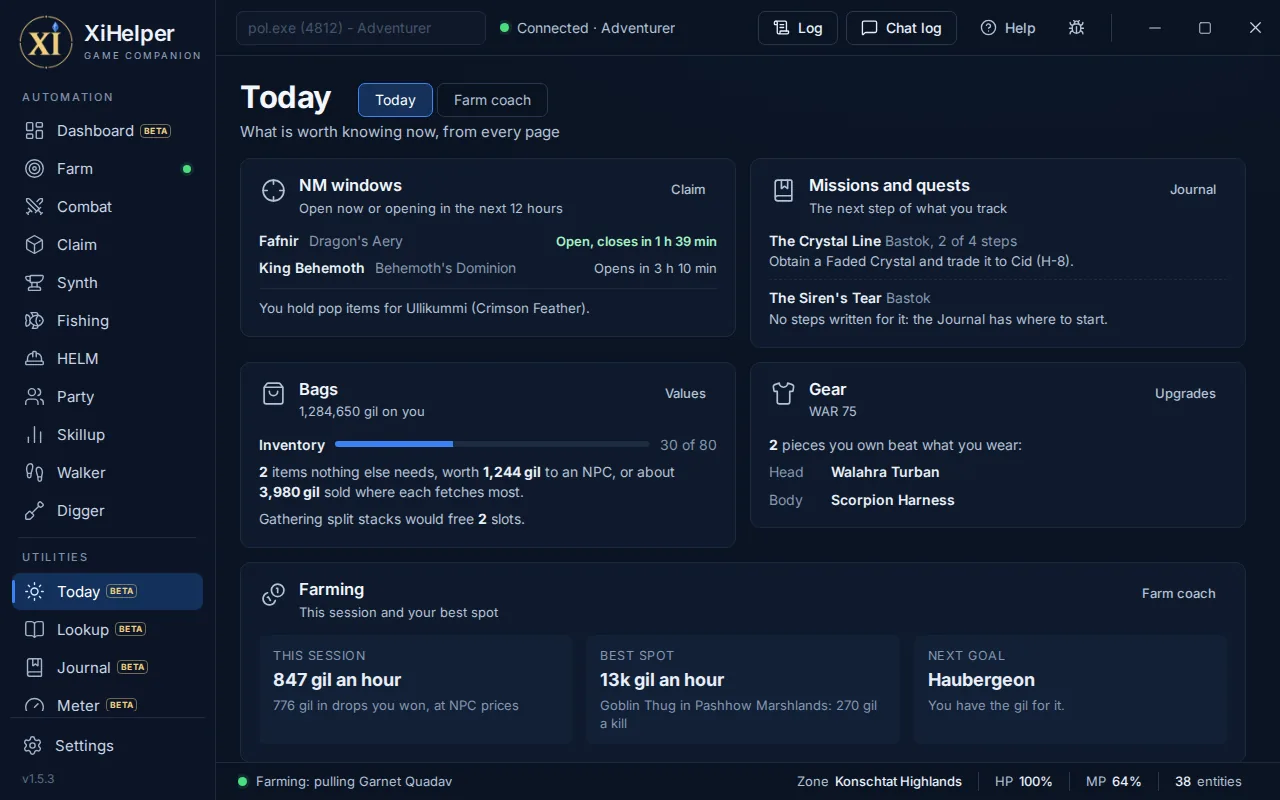
Task: Click the '13k gil an hour' best spot tile
Action: [743, 690]
